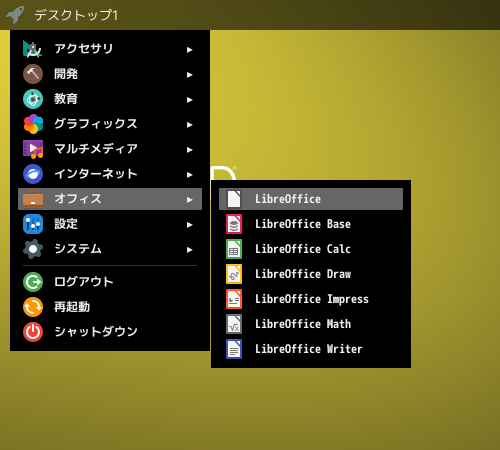Click the orange LibreOffice Impress icon
Screen dimensions: 500x450
(x=234, y=299)
